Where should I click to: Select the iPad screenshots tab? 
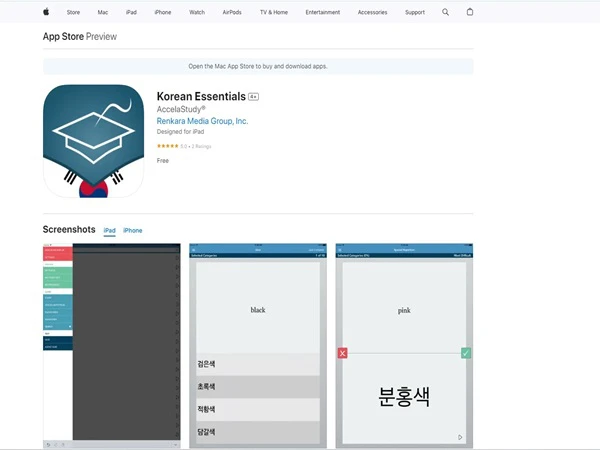[109, 230]
